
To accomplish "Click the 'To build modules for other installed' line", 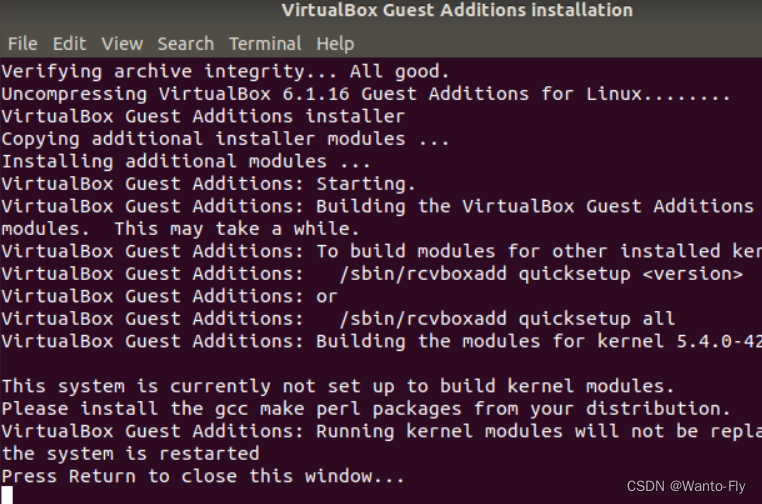I will [381, 251].
